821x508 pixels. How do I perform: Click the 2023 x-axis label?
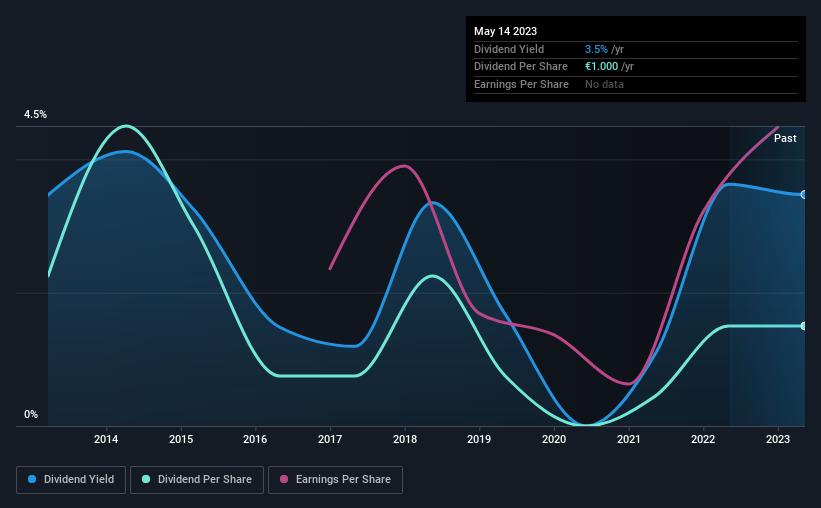click(778, 439)
